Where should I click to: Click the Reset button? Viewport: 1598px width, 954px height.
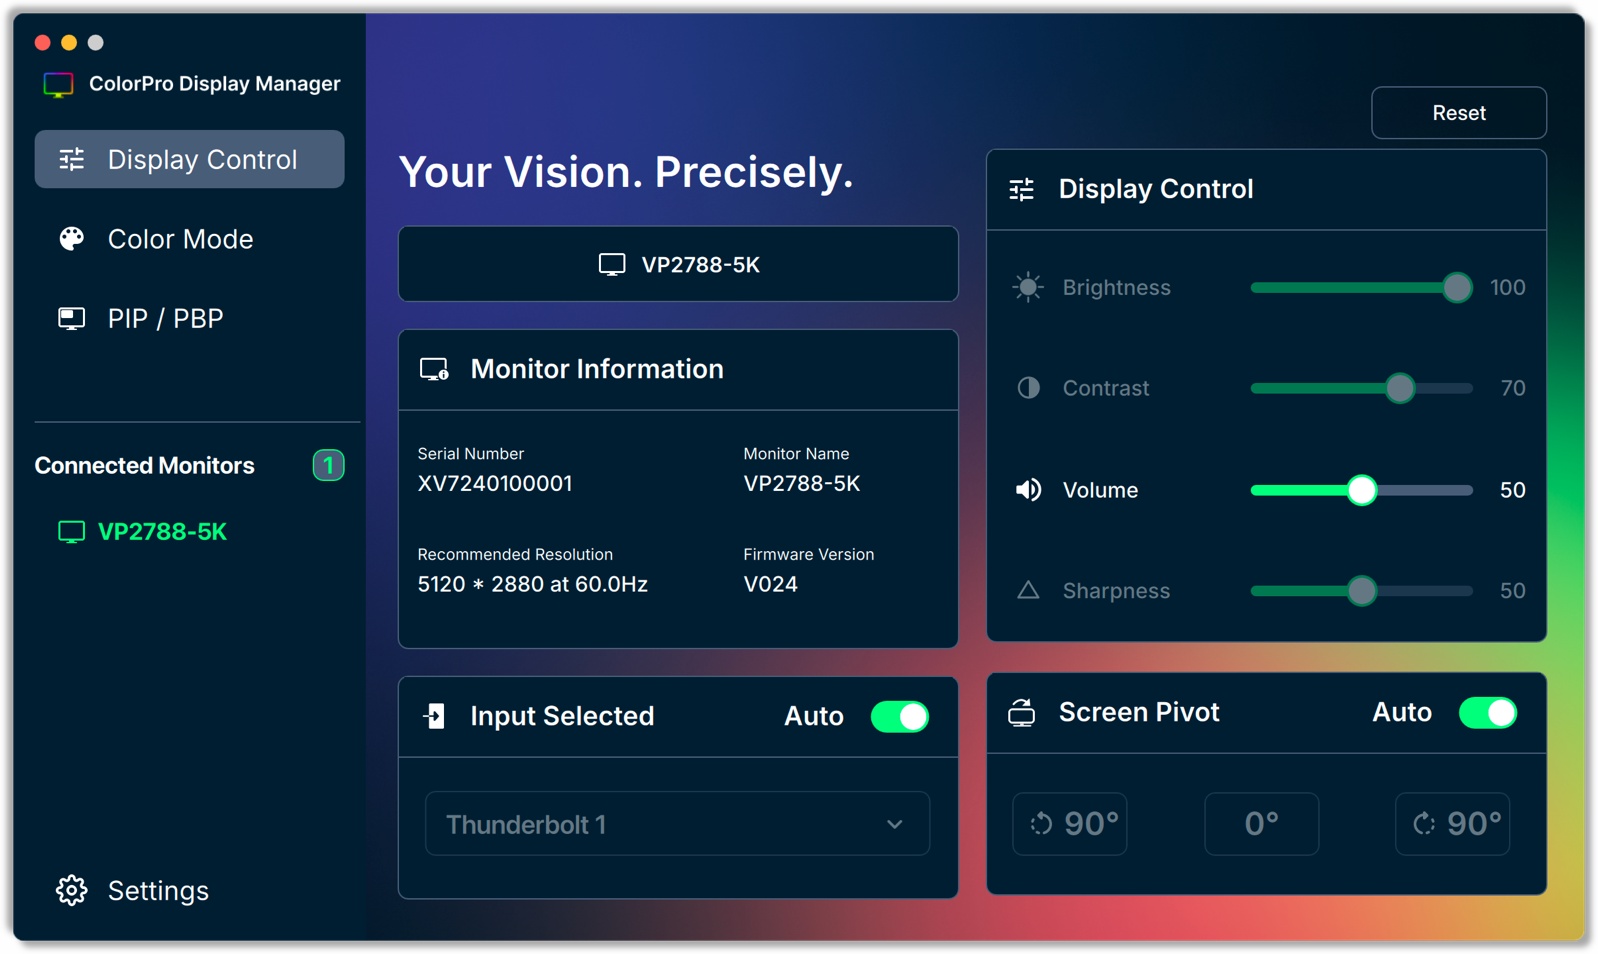click(x=1458, y=113)
